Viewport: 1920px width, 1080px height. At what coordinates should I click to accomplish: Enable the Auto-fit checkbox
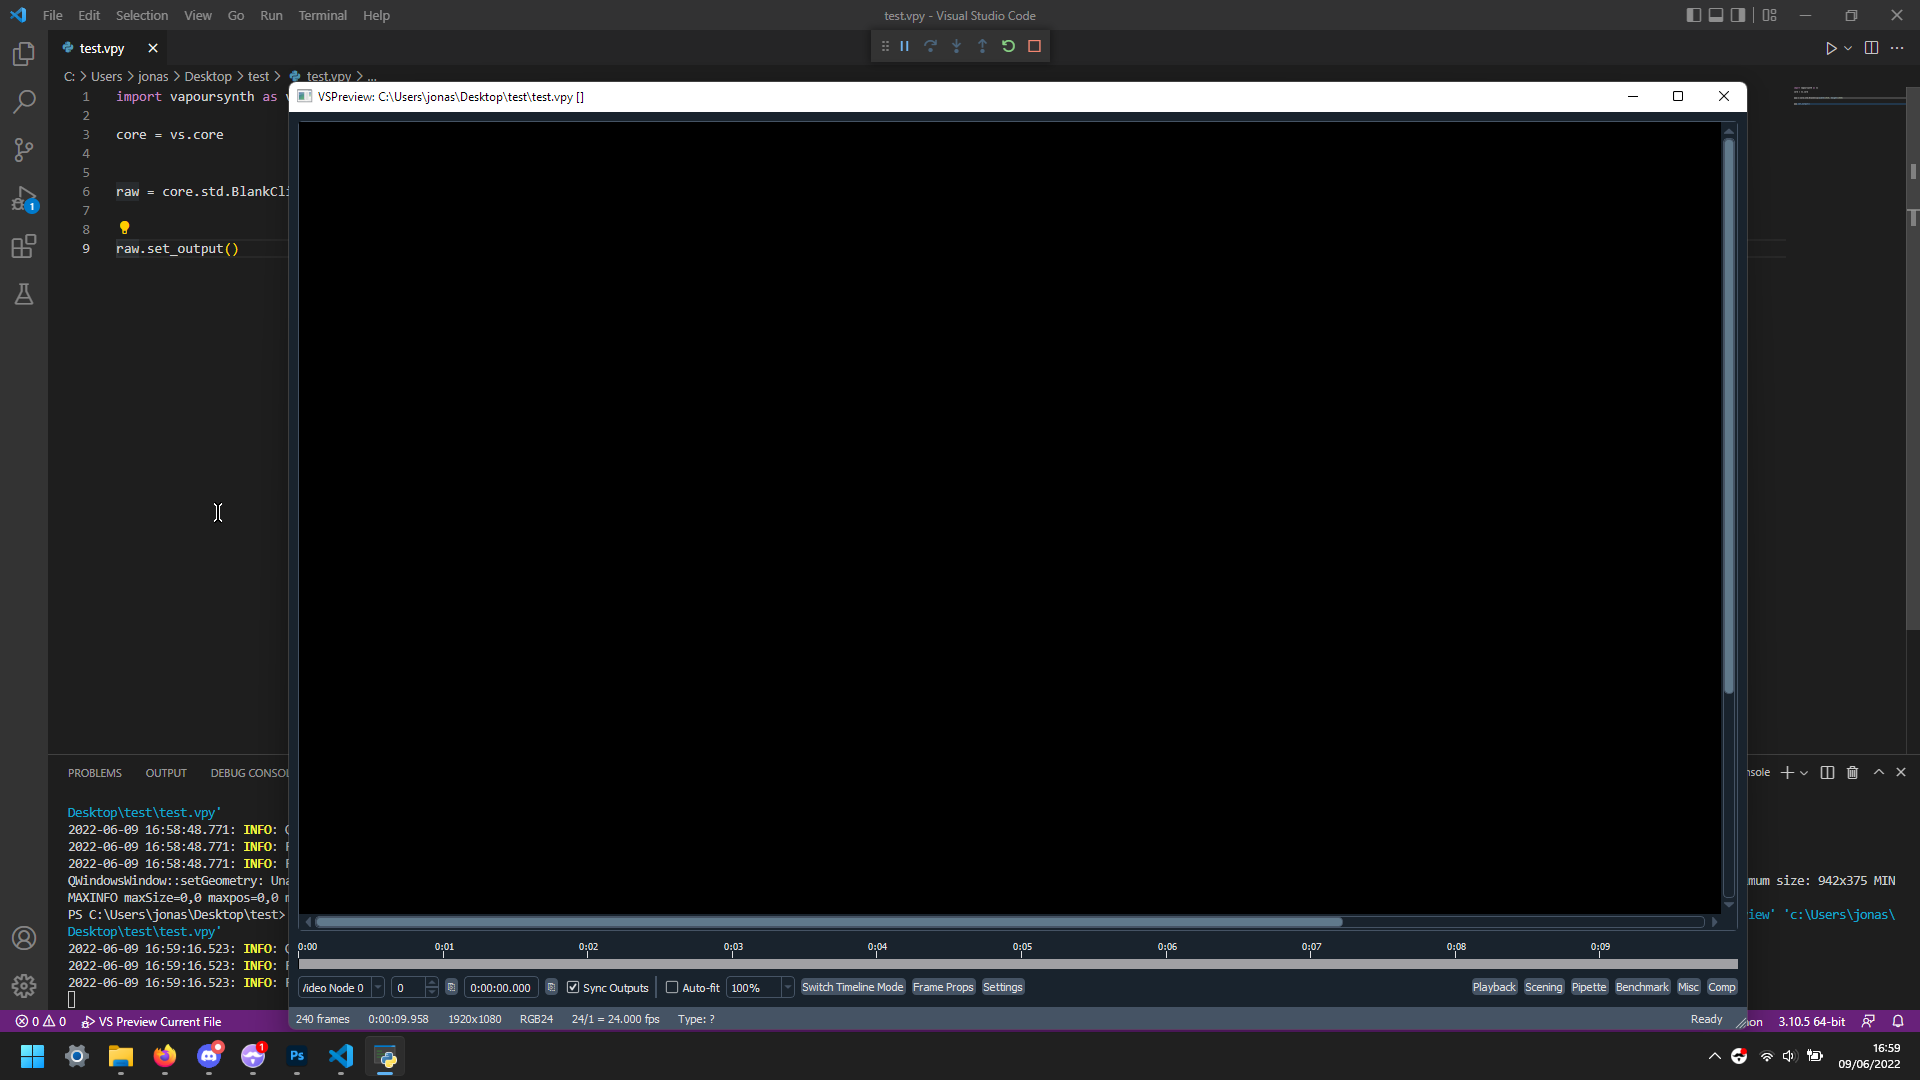(x=672, y=987)
